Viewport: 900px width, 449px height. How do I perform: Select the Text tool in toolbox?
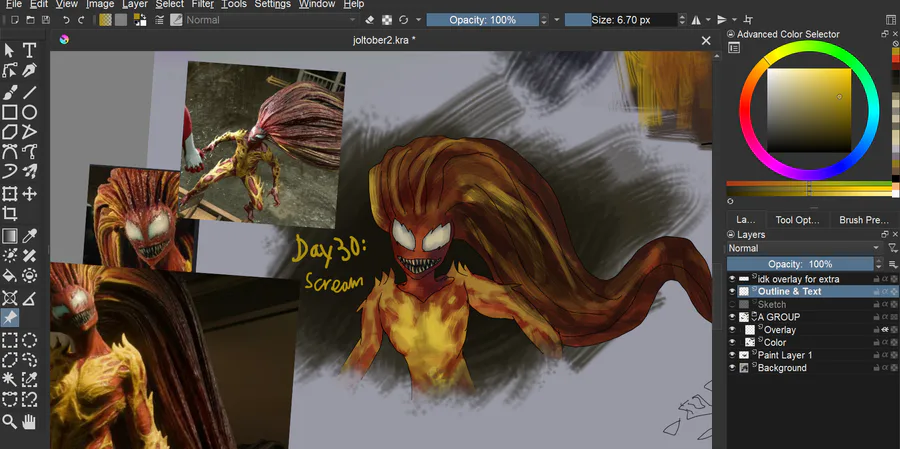pos(30,51)
